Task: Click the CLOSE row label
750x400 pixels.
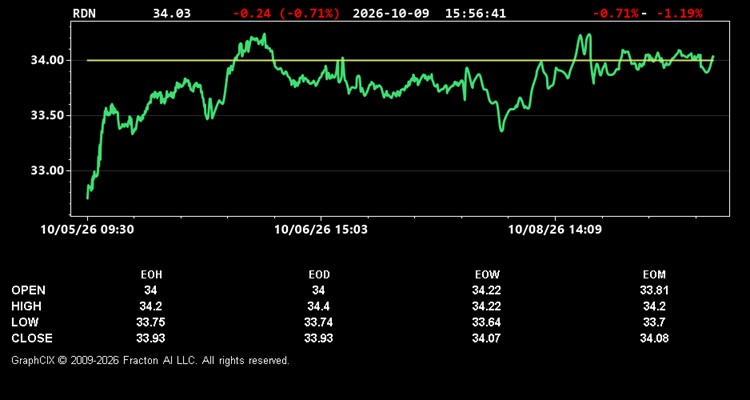Action: coord(32,338)
